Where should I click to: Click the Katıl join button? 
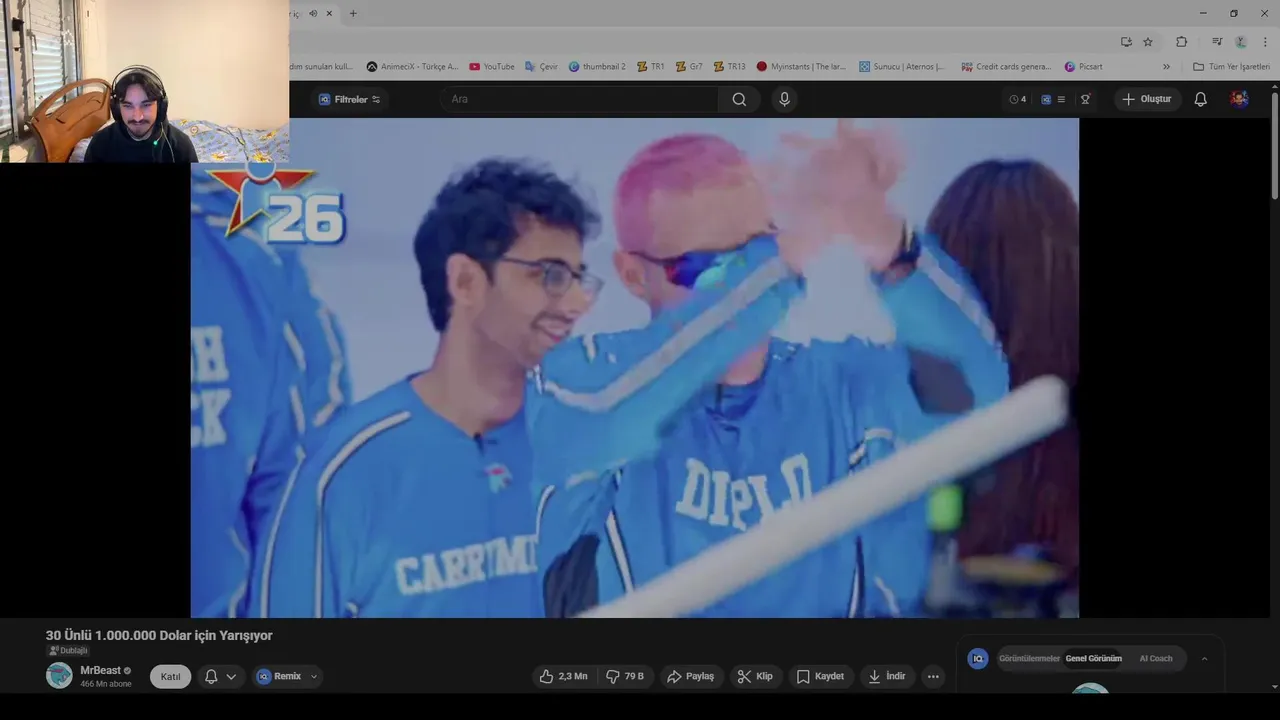pos(171,676)
